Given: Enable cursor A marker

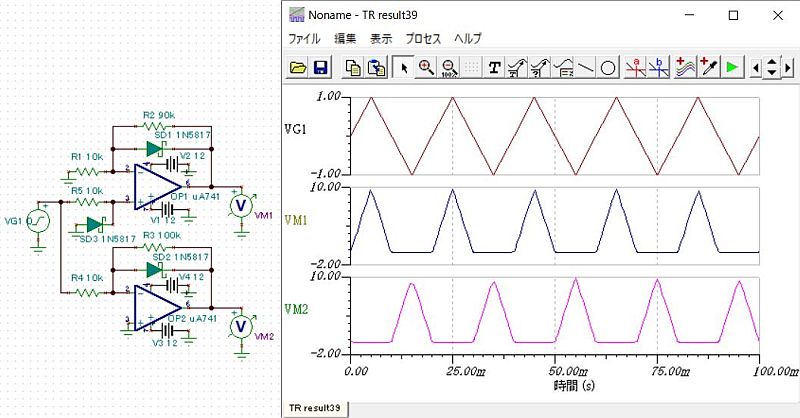Looking at the screenshot, I should click(634, 67).
